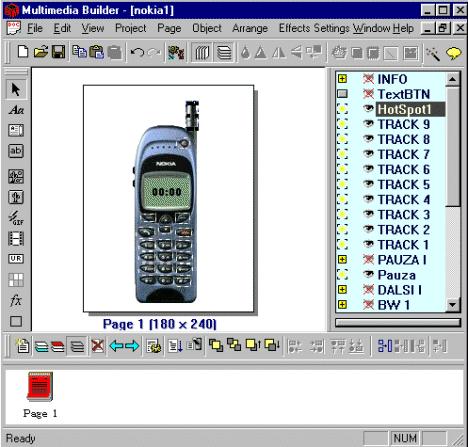This screenshot has height=447, width=468.
Task: Click the compile project toolbar icon
Action: (x=176, y=52)
